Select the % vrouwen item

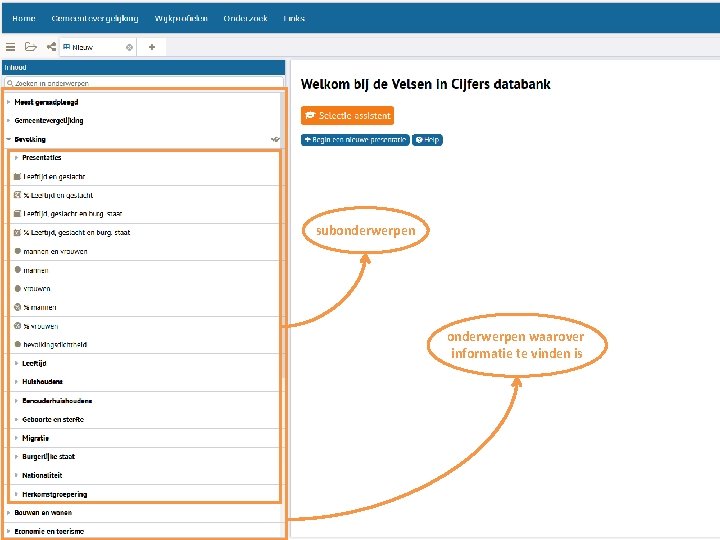click(x=41, y=326)
